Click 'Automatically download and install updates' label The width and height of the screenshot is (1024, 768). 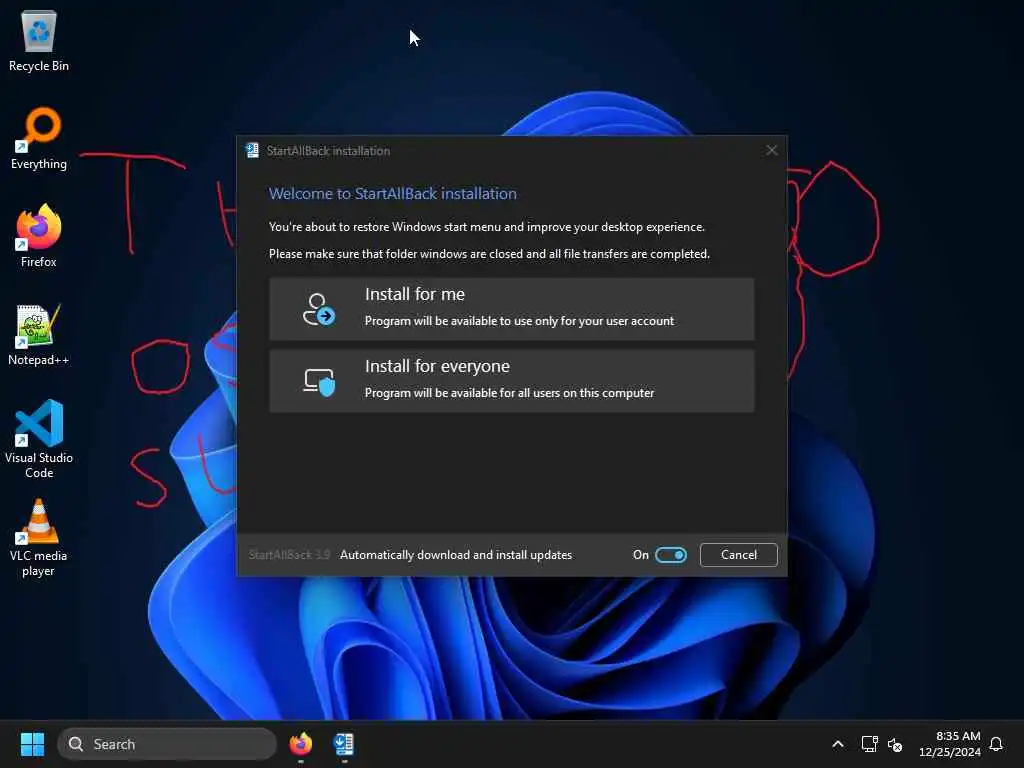pos(456,555)
